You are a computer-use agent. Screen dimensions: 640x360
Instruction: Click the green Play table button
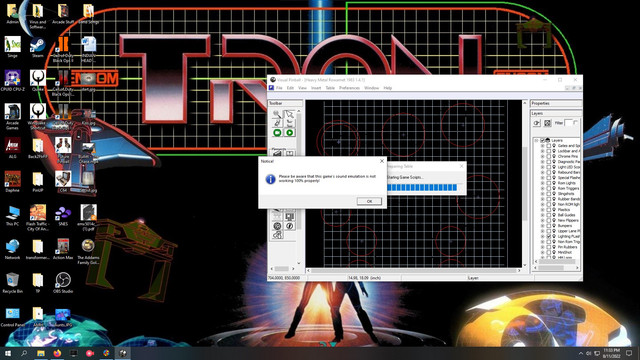coord(289,132)
